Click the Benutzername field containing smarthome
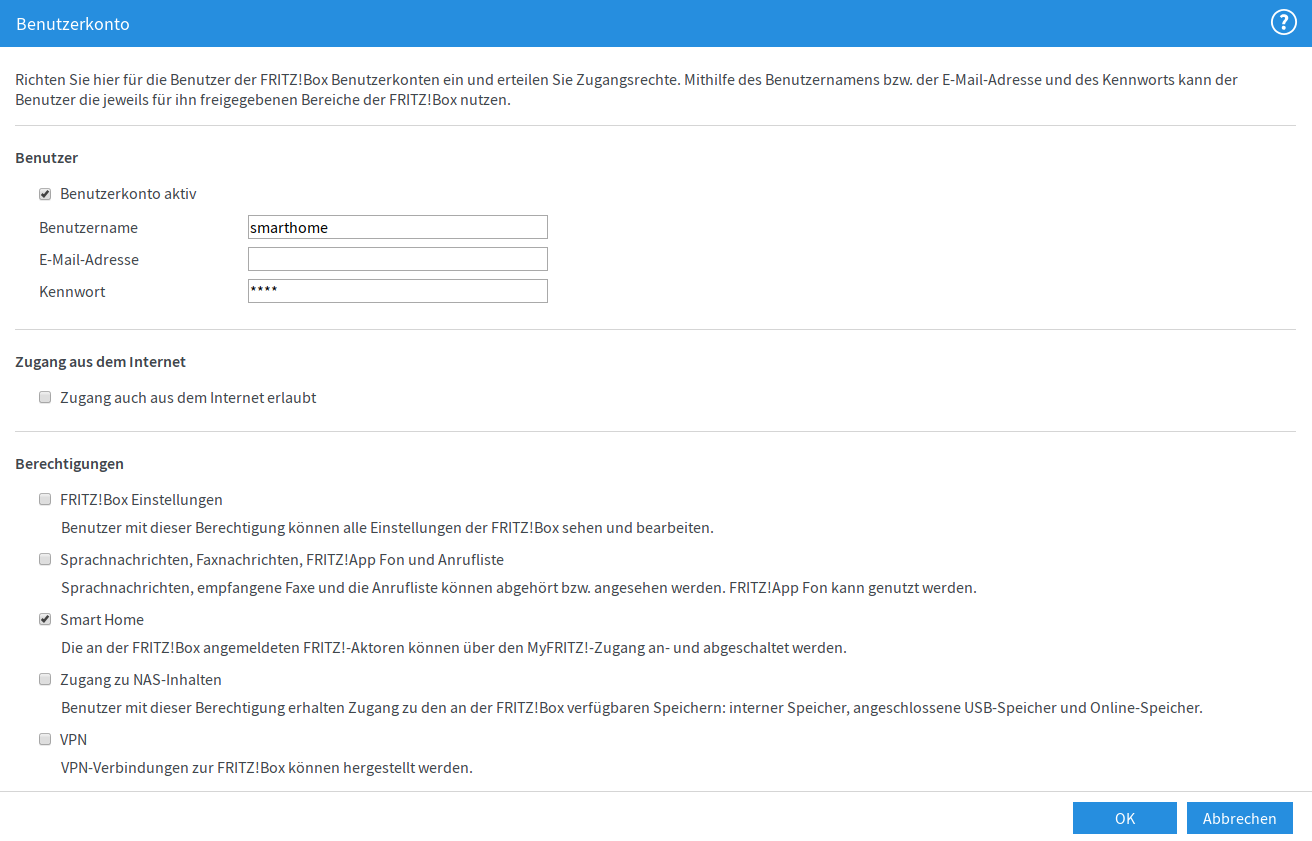This screenshot has height=841, width=1312. 398,227
